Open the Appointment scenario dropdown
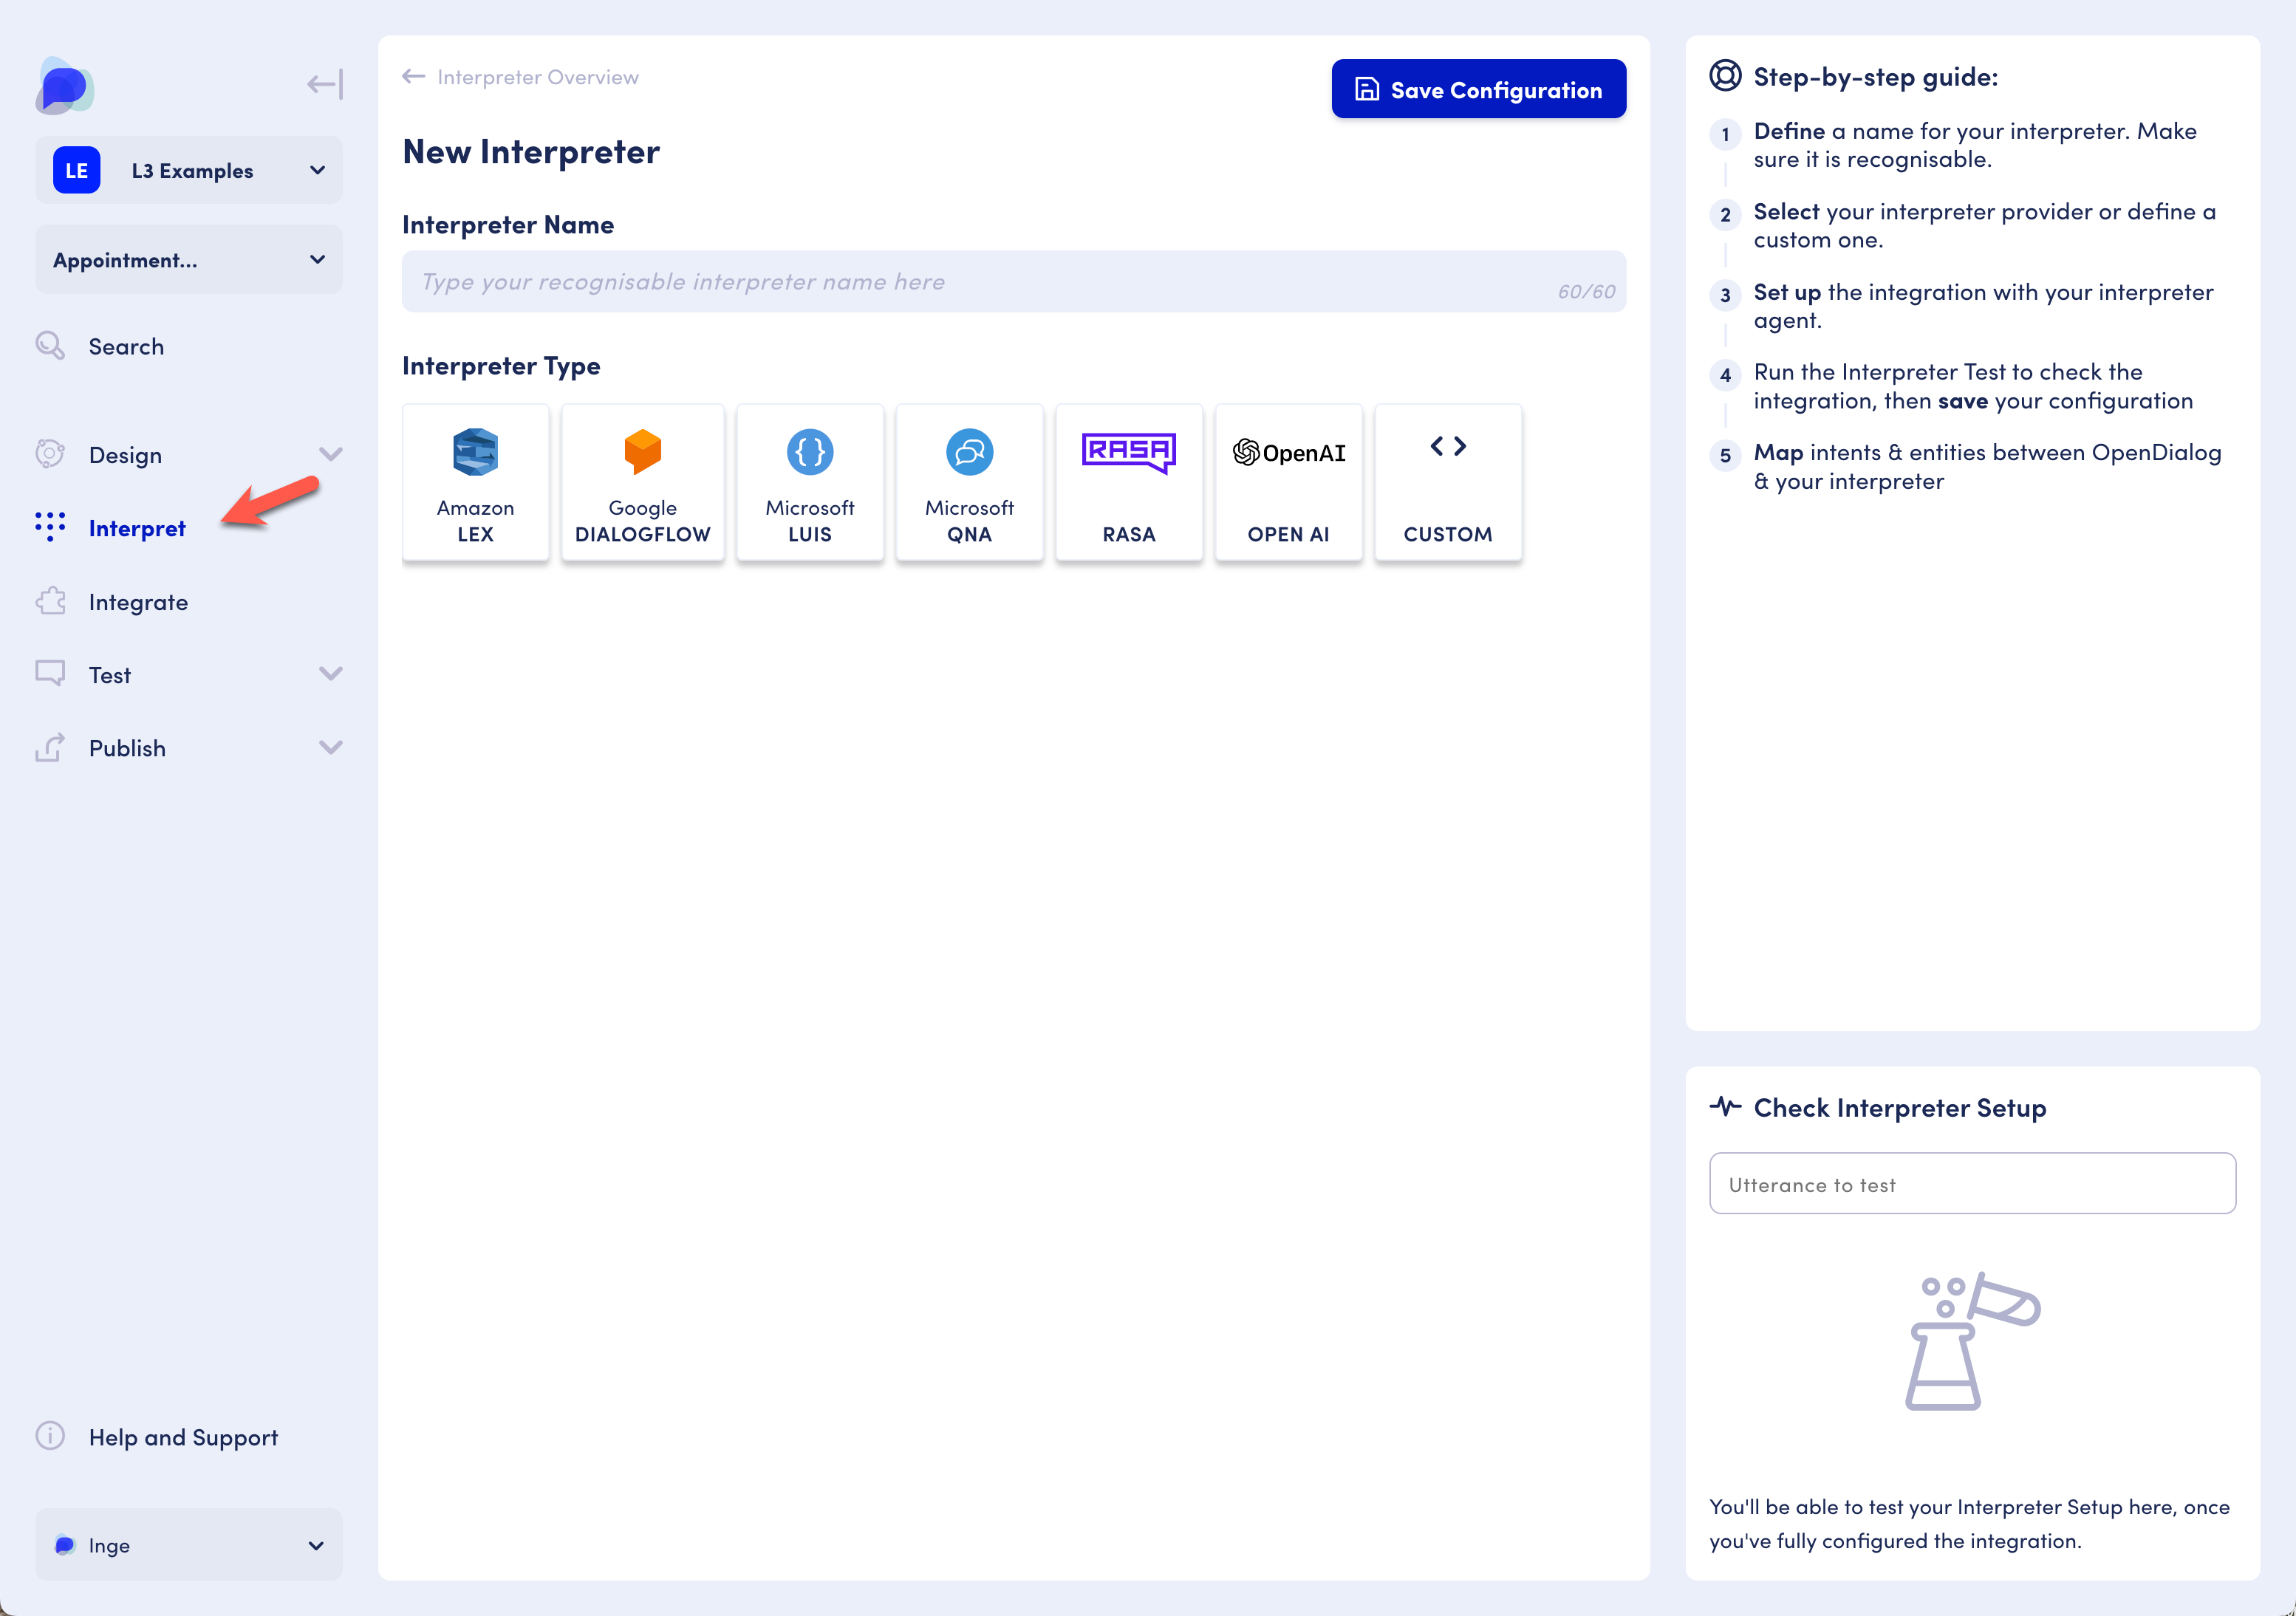 [189, 260]
